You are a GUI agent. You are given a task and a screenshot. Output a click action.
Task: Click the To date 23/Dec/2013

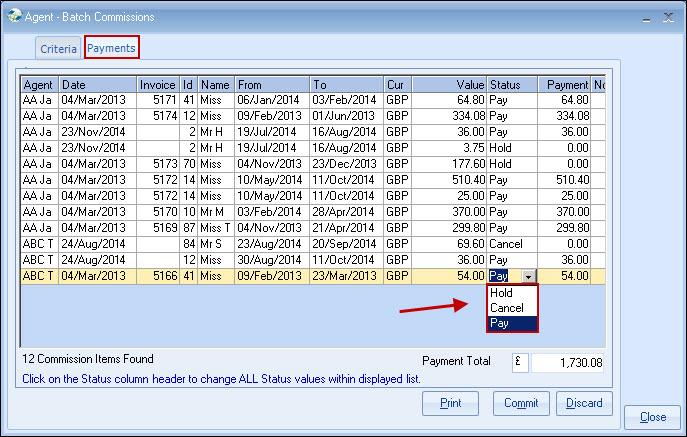pos(347,164)
